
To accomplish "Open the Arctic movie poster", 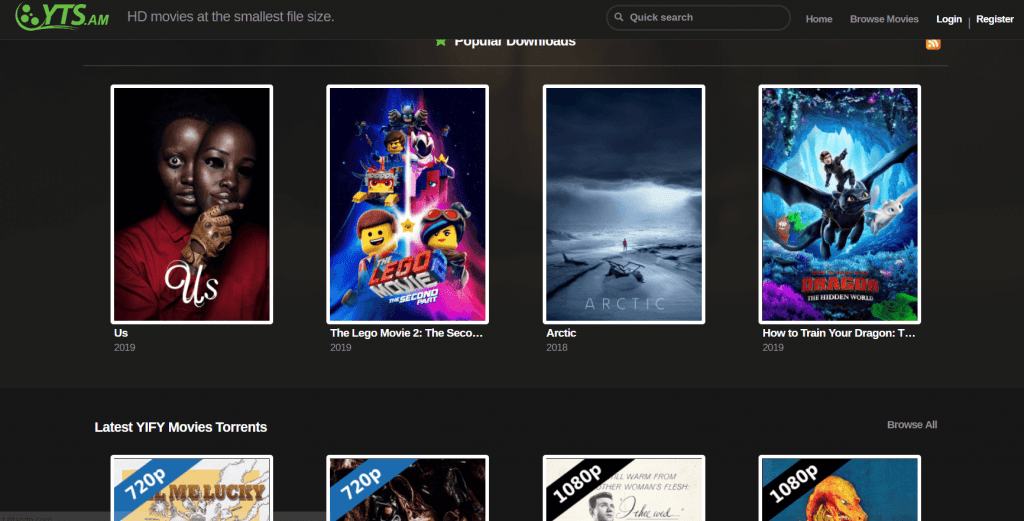I will coord(623,204).
